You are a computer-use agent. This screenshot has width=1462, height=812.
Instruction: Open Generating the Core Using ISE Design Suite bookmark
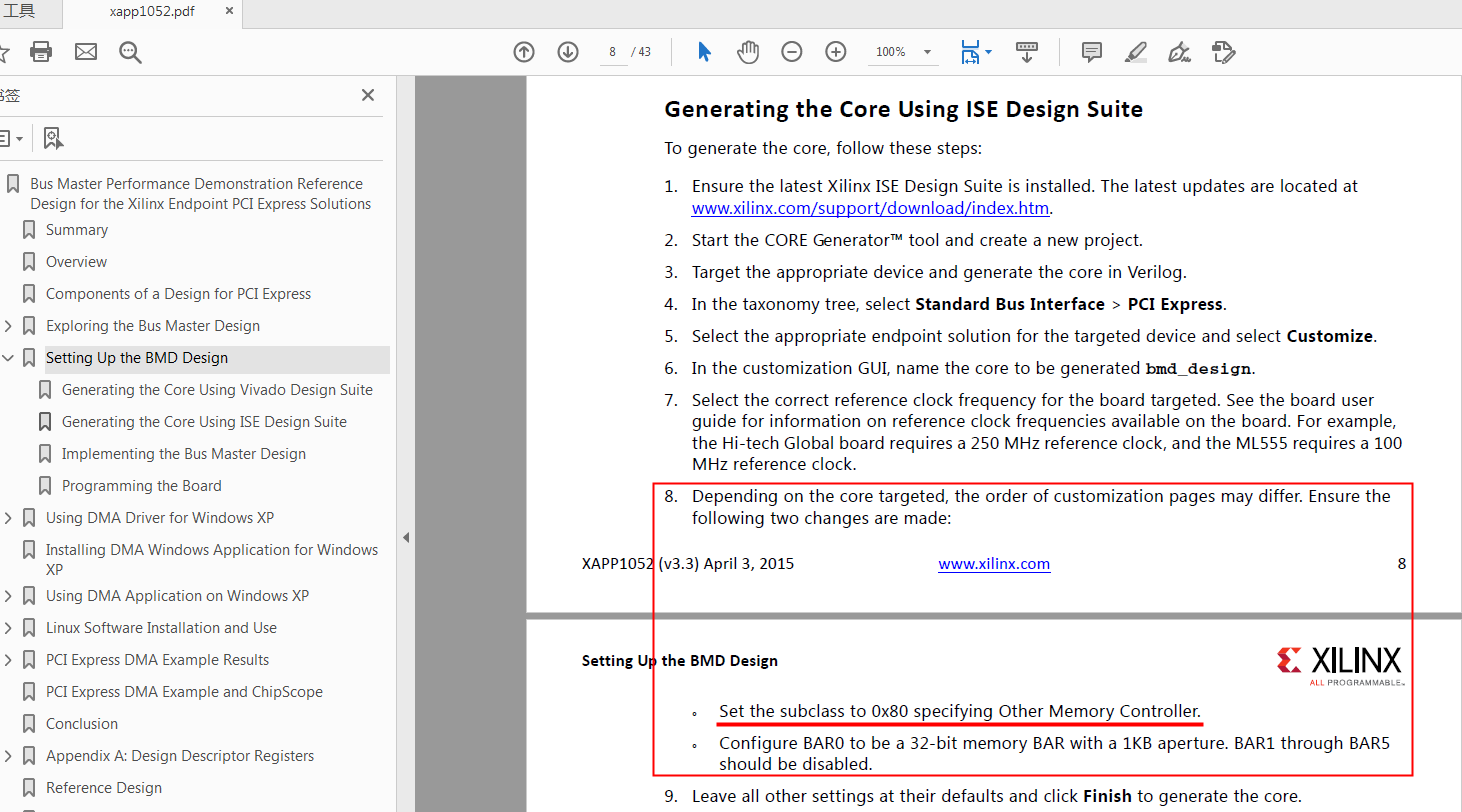(204, 422)
